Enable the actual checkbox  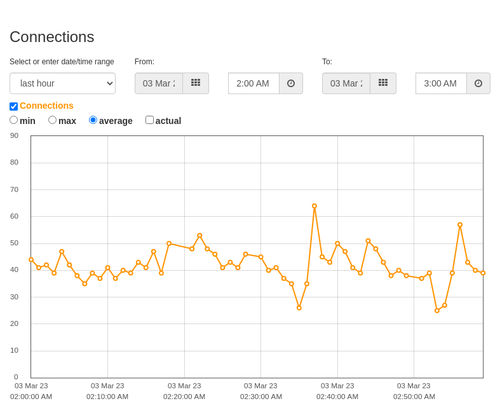150,120
